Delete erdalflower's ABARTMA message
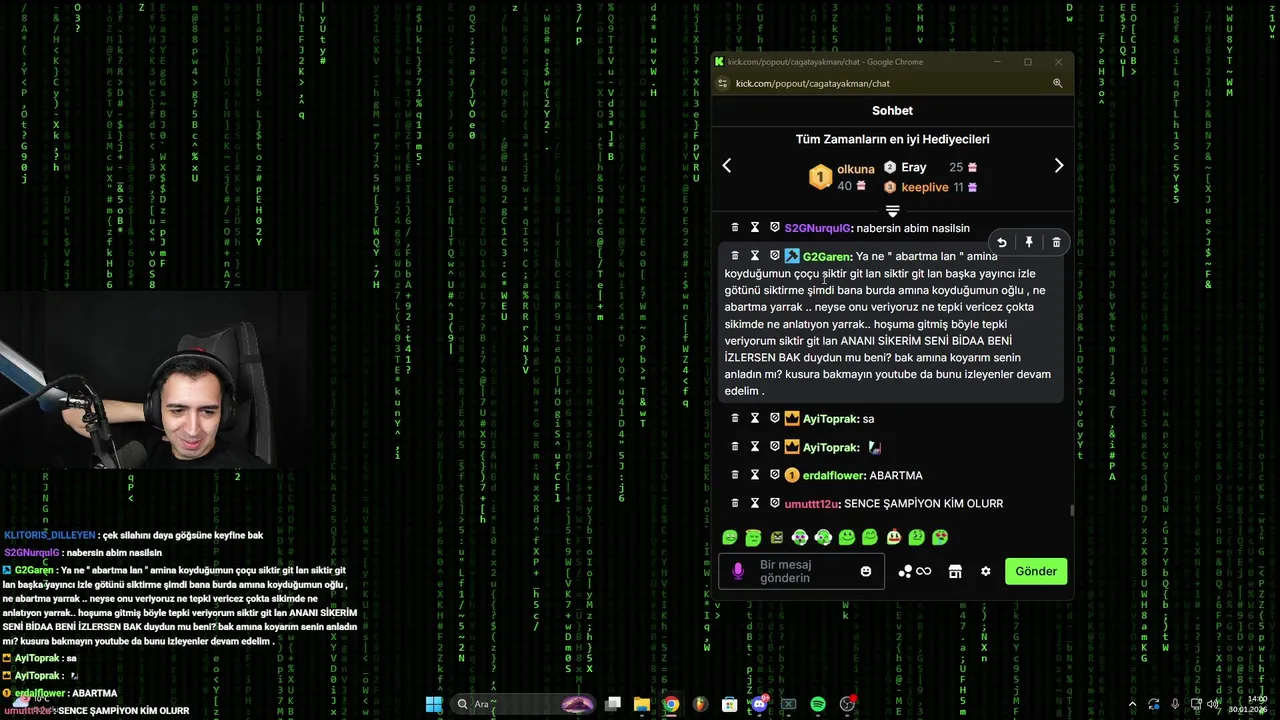 [735, 475]
